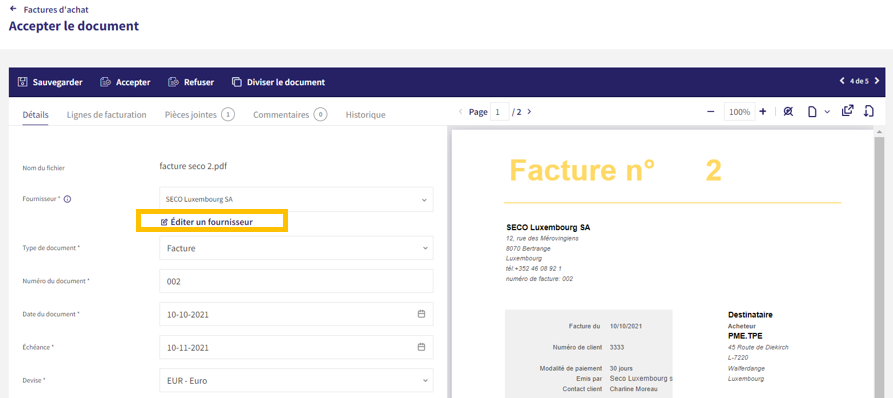This screenshot has width=893, height=398.
Task: Click the PDF viewer vertical scrollbar
Action: [879, 268]
